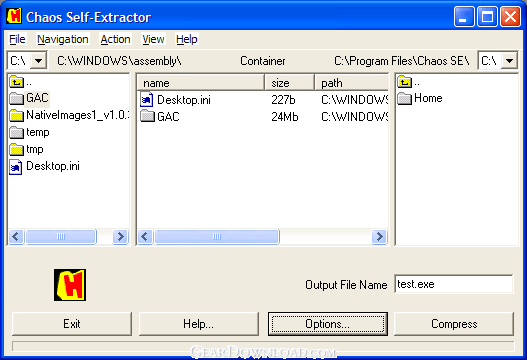Image resolution: width=527 pixels, height=360 pixels.
Task: Click the C:\Program Files\Chaos SE\ path label
Action: pyautogui.click(x=402, y=61)
